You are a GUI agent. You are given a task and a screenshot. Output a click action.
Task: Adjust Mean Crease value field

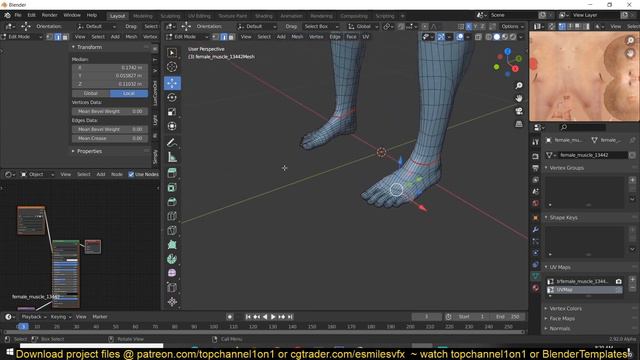pyautogui.click(x=110, y=138)
